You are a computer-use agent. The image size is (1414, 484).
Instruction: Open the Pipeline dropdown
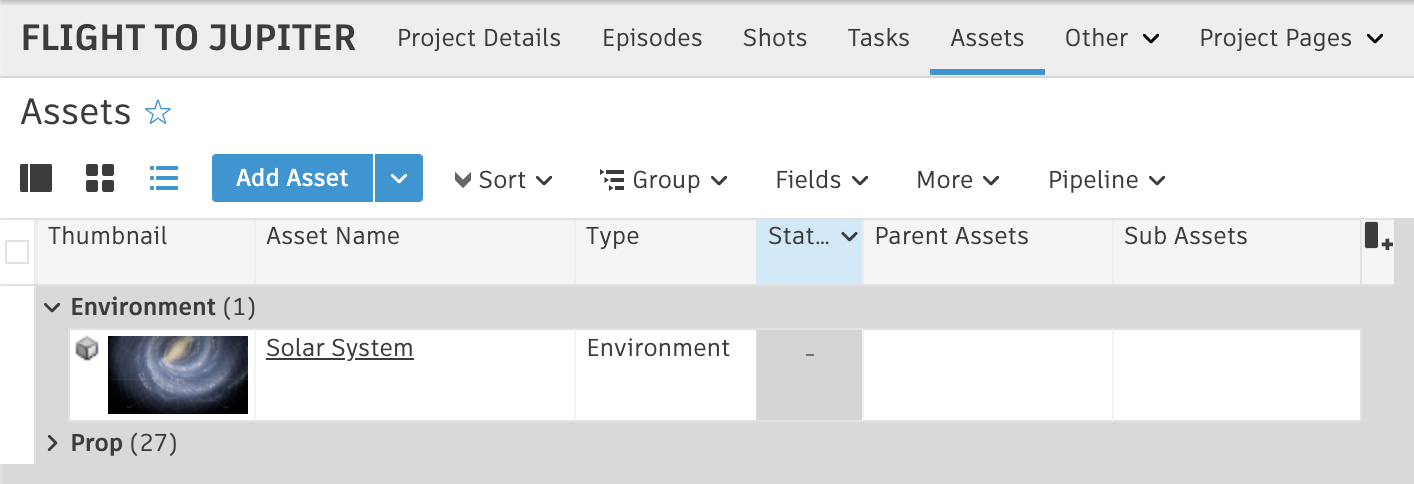point(1106,180)
